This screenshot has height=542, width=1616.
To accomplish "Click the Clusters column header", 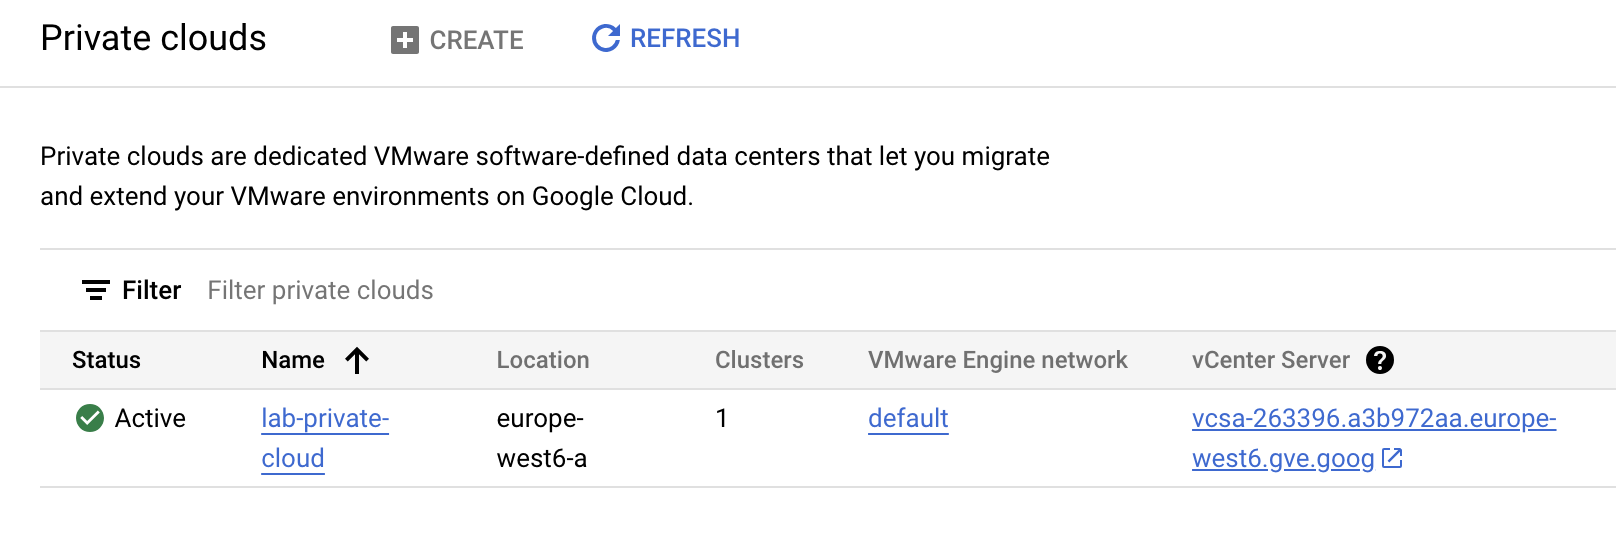I will [x=759, y=360].
